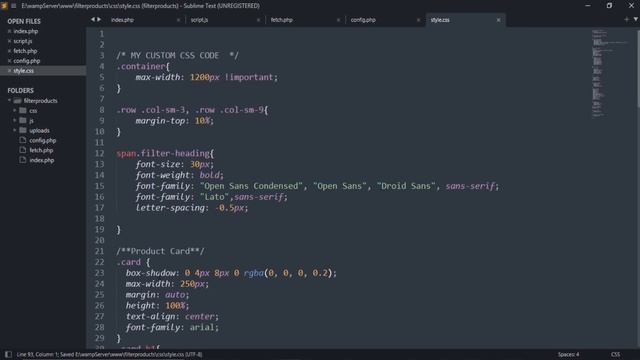Expand the uploads folder arrow
This screenshot has width=640, height=360.
click(x=15, y=130)
